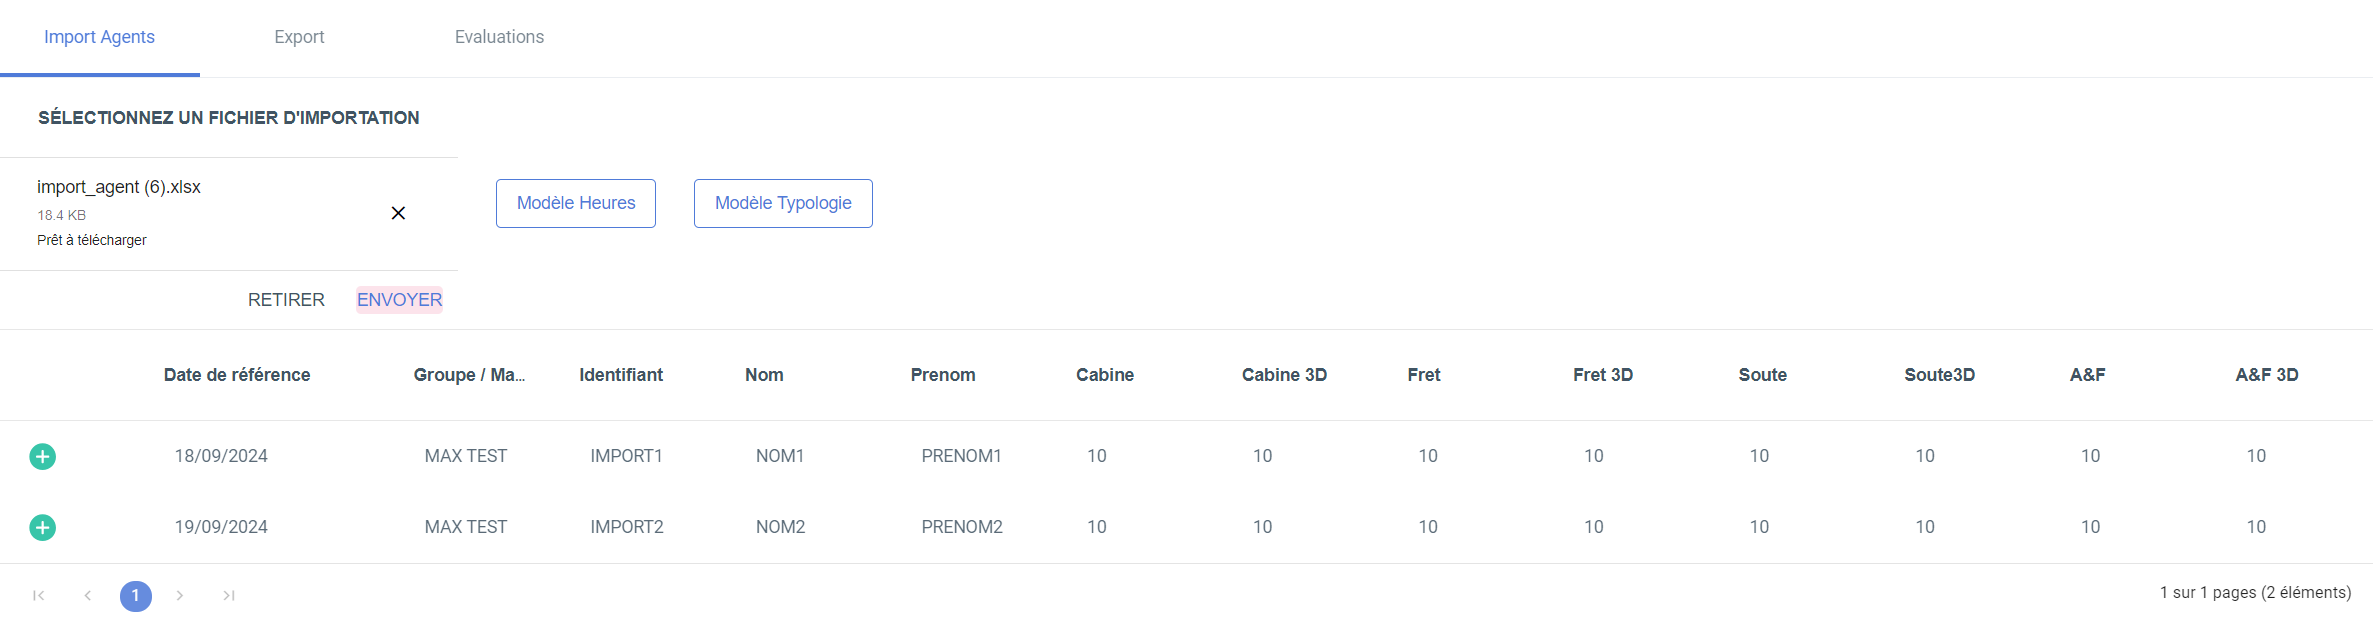
Task: Open the Evaluations tab
Action: (499, 37)
